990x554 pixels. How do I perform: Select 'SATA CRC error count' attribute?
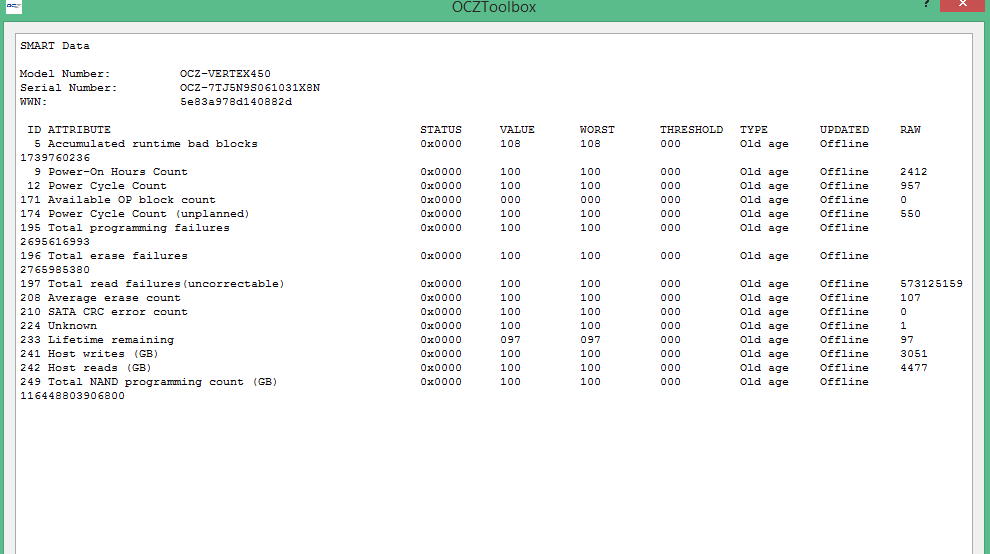[x=118, y=312]
